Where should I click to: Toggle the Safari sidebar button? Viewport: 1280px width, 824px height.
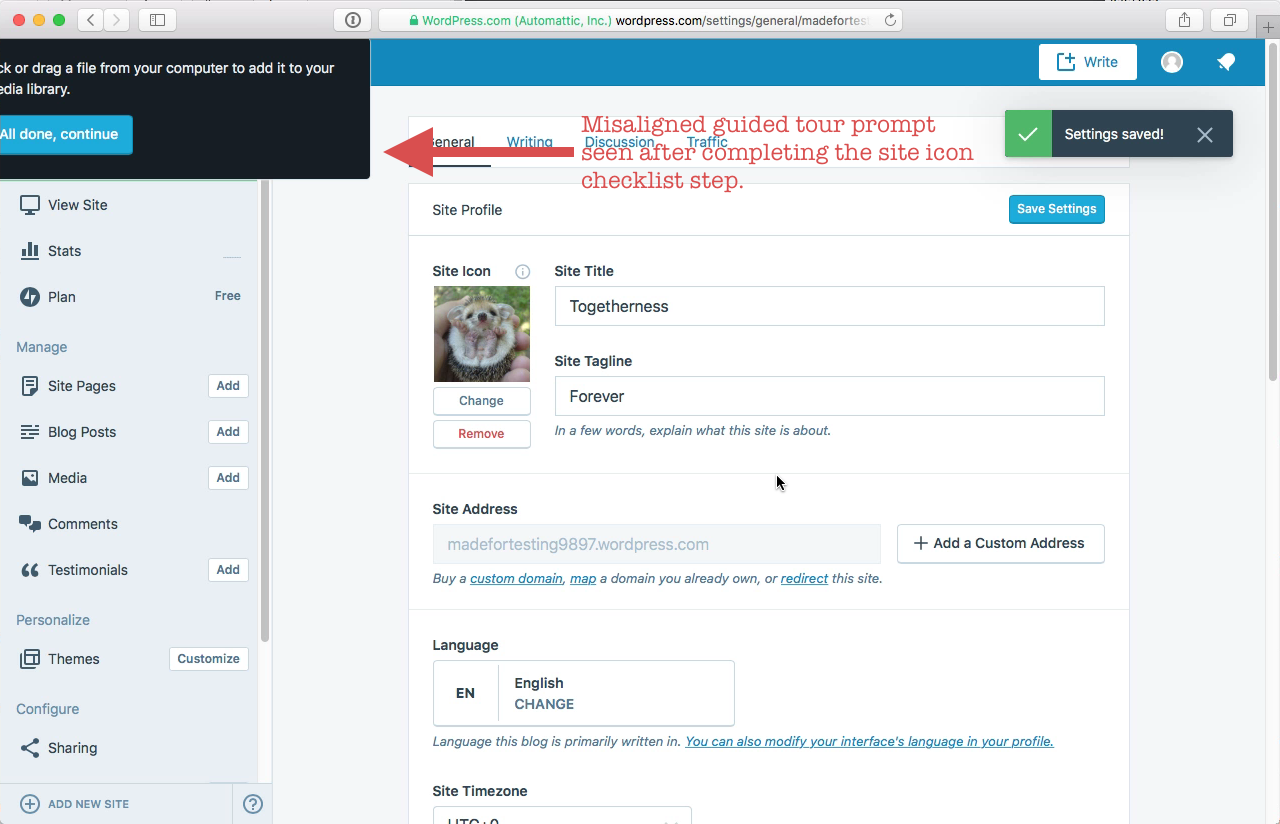click(x=158, y=20)
